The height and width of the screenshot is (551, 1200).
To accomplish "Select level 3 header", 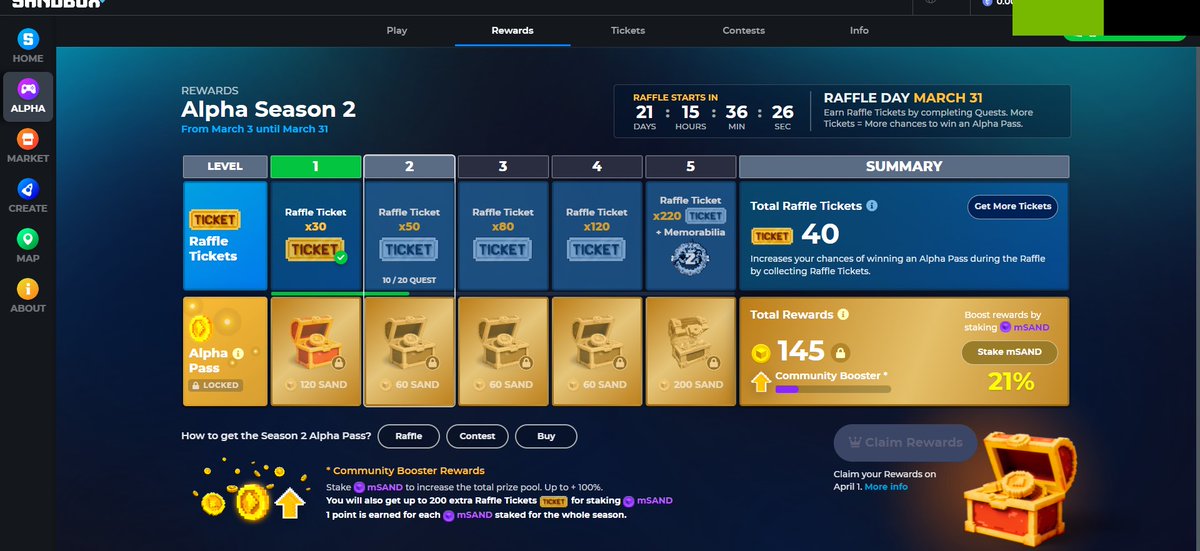I will tap(503, 167).
